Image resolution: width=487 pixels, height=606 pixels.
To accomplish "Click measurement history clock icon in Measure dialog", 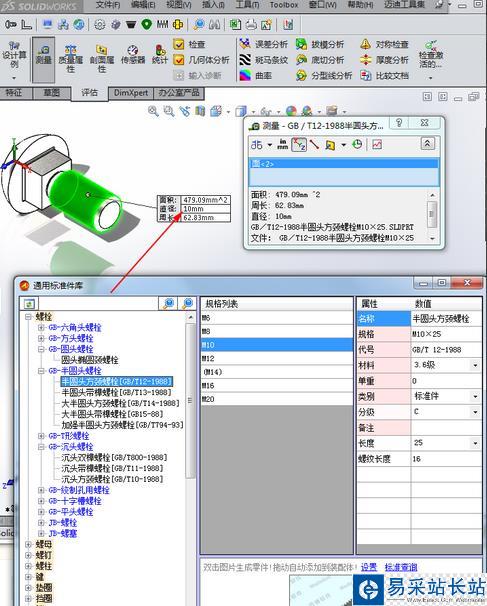I will click(x=357, y=145).
